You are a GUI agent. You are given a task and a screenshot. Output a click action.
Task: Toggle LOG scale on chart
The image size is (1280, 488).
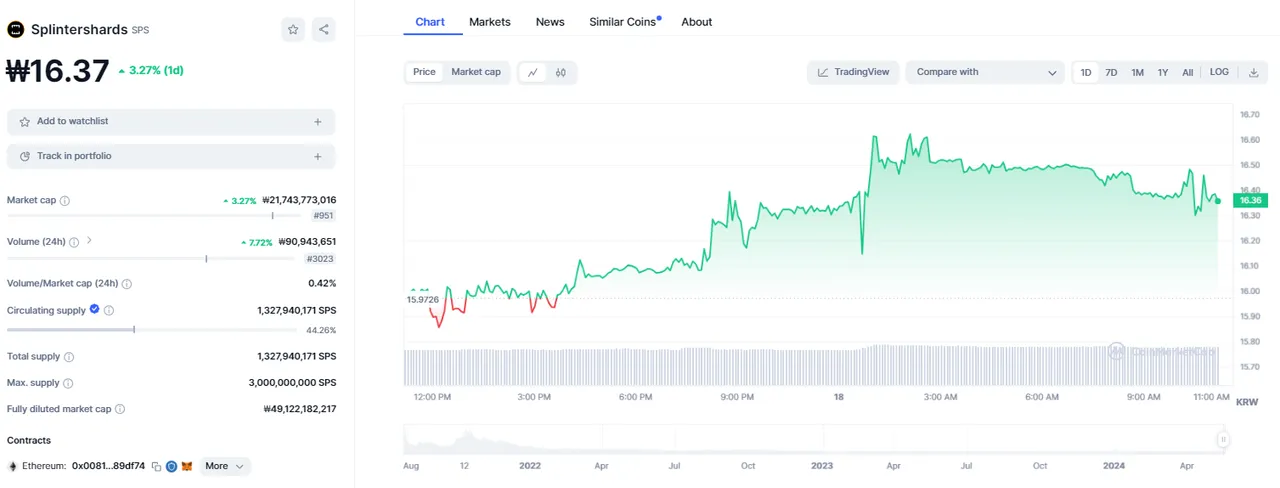[1219, 72]
